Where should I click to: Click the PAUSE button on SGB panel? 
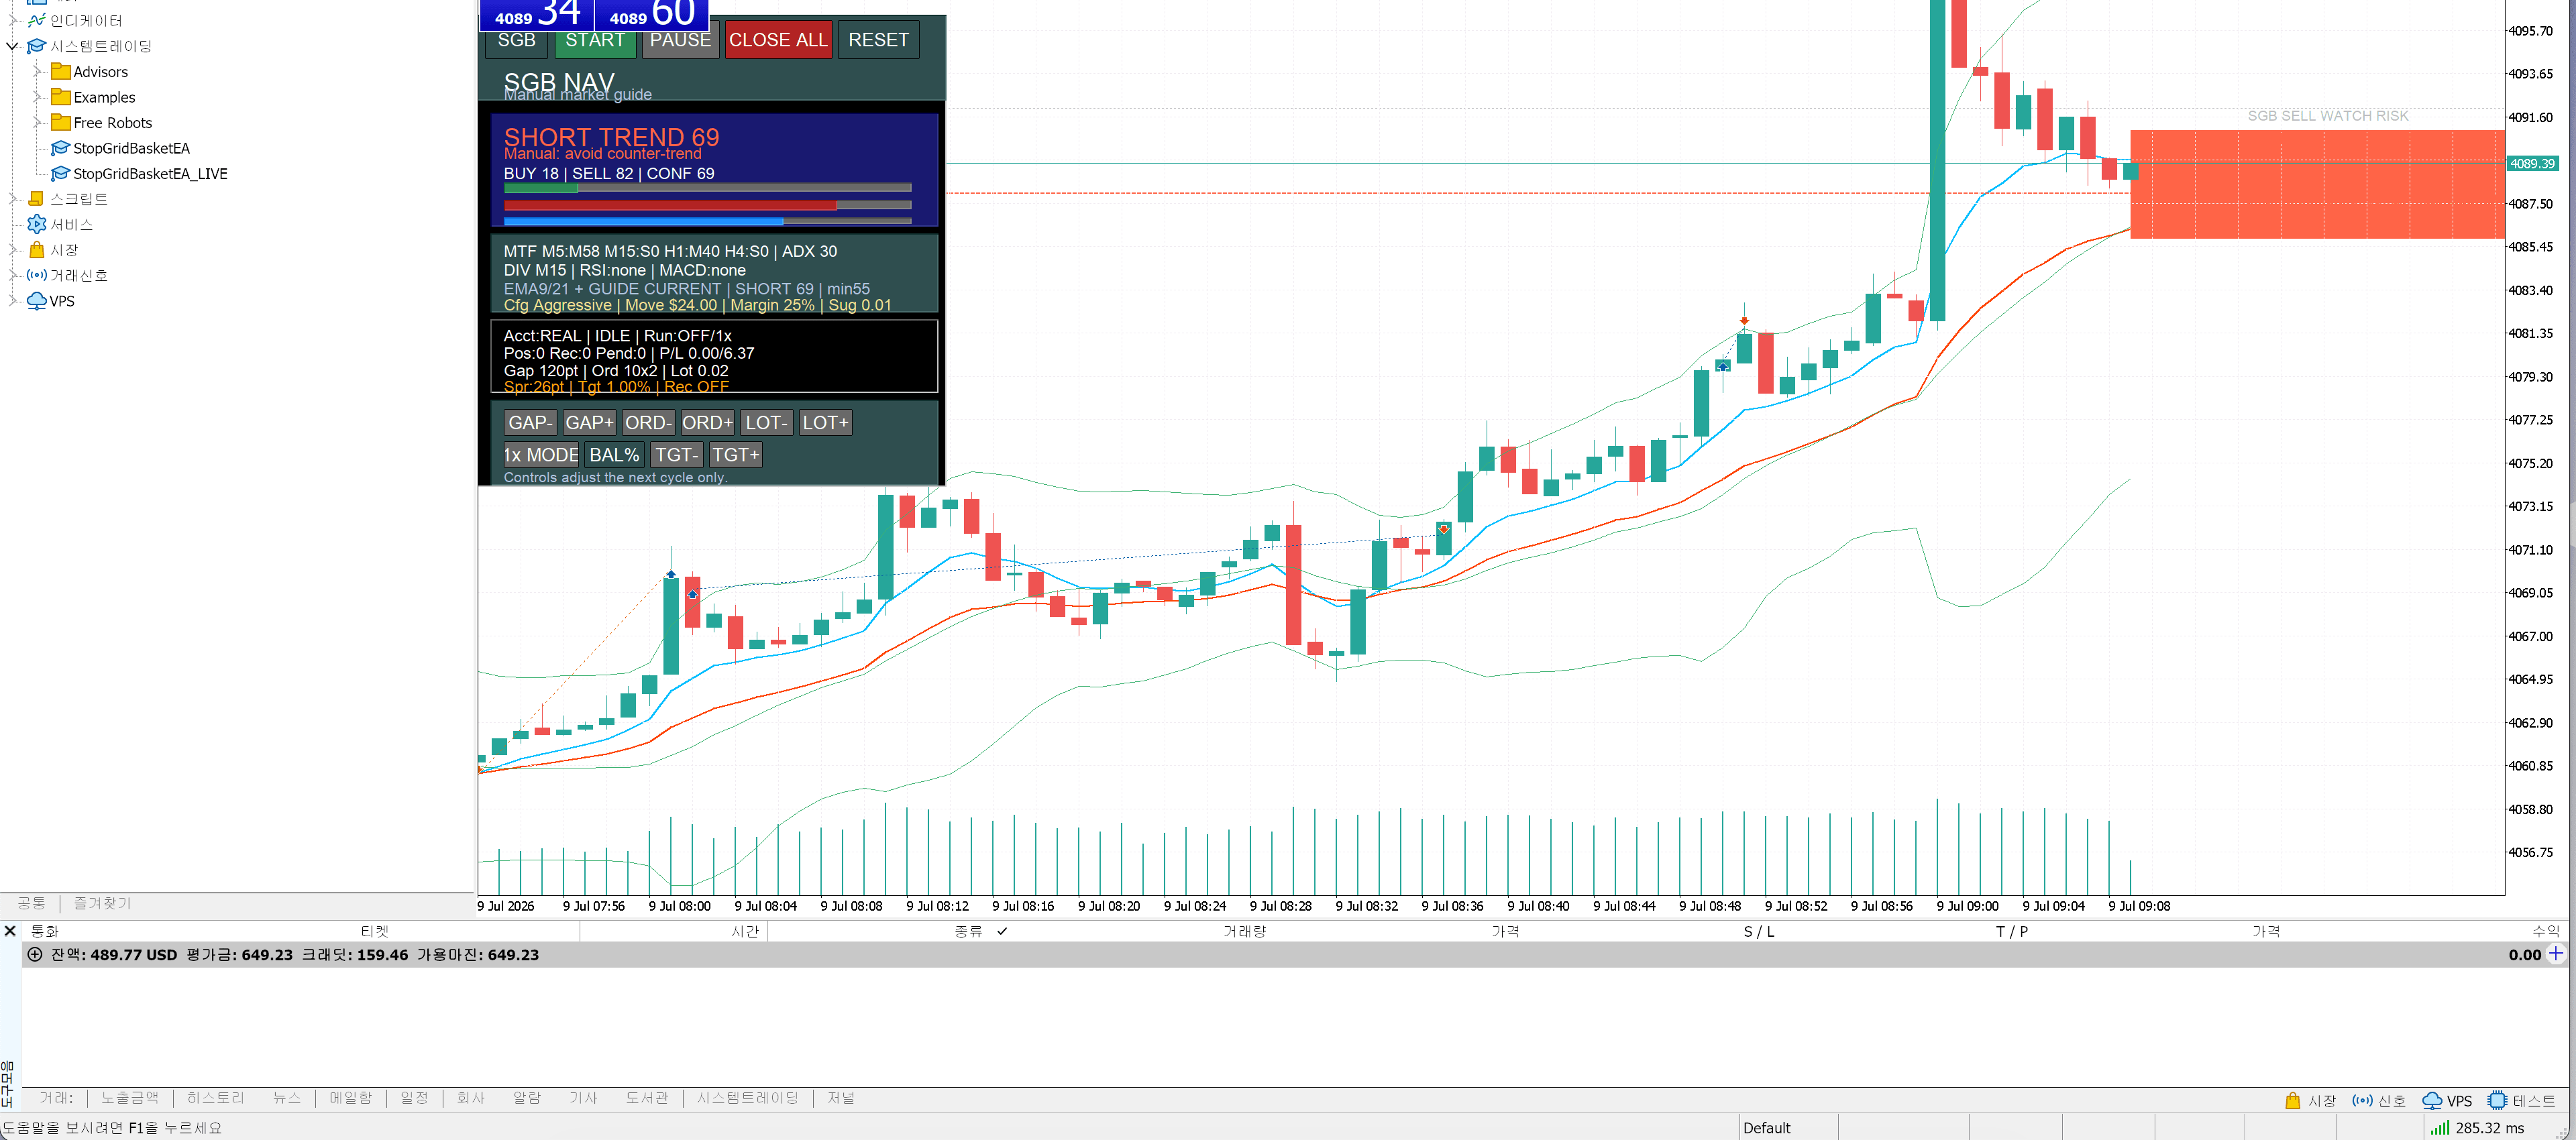680,40
